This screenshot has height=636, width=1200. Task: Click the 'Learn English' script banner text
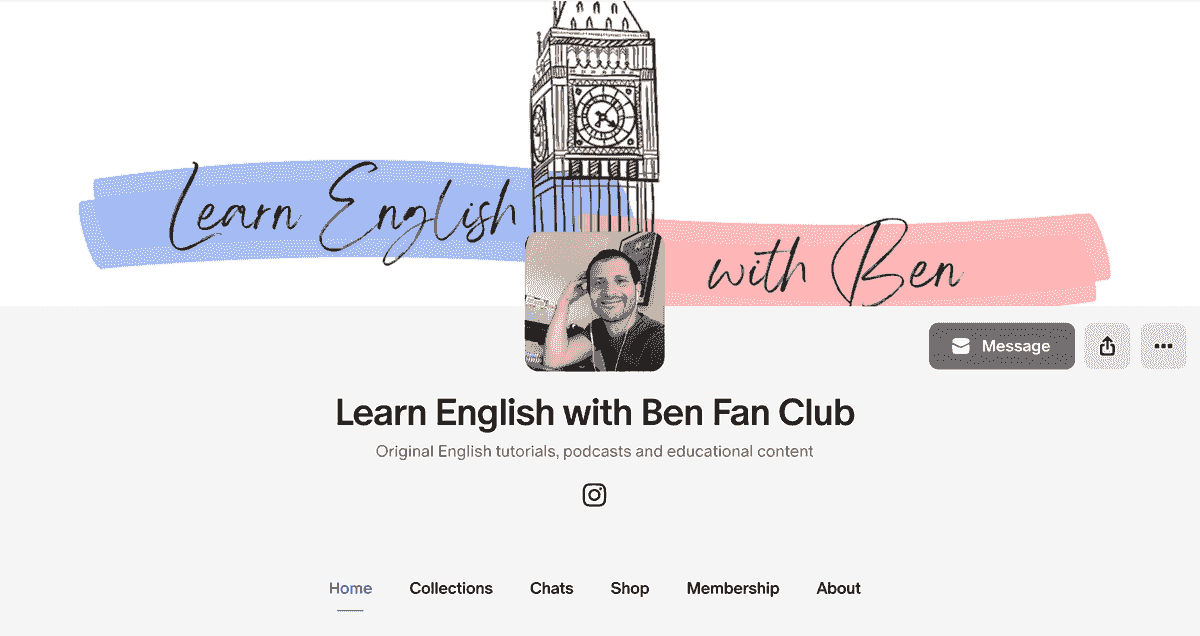coord(343,211)
